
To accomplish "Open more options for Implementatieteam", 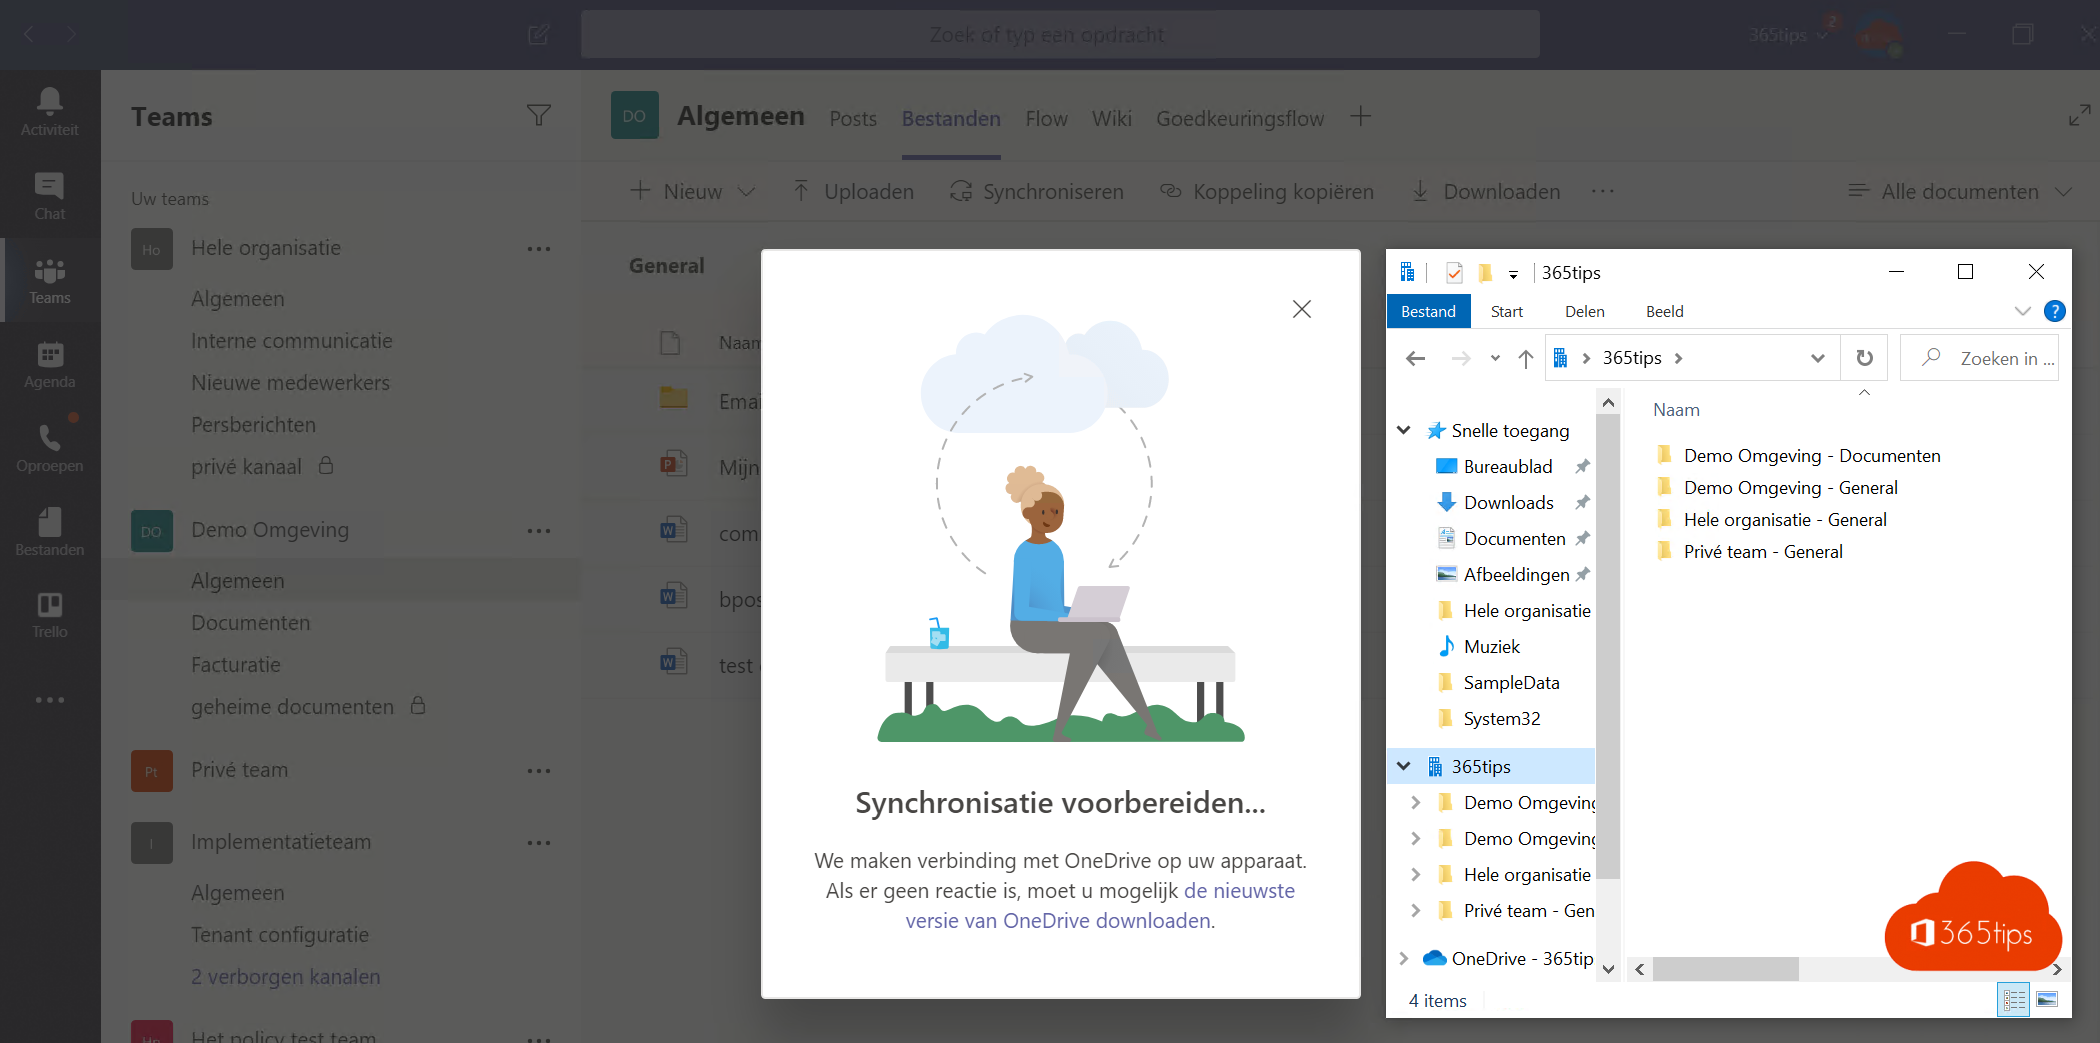I will click(x=539, y=843).
